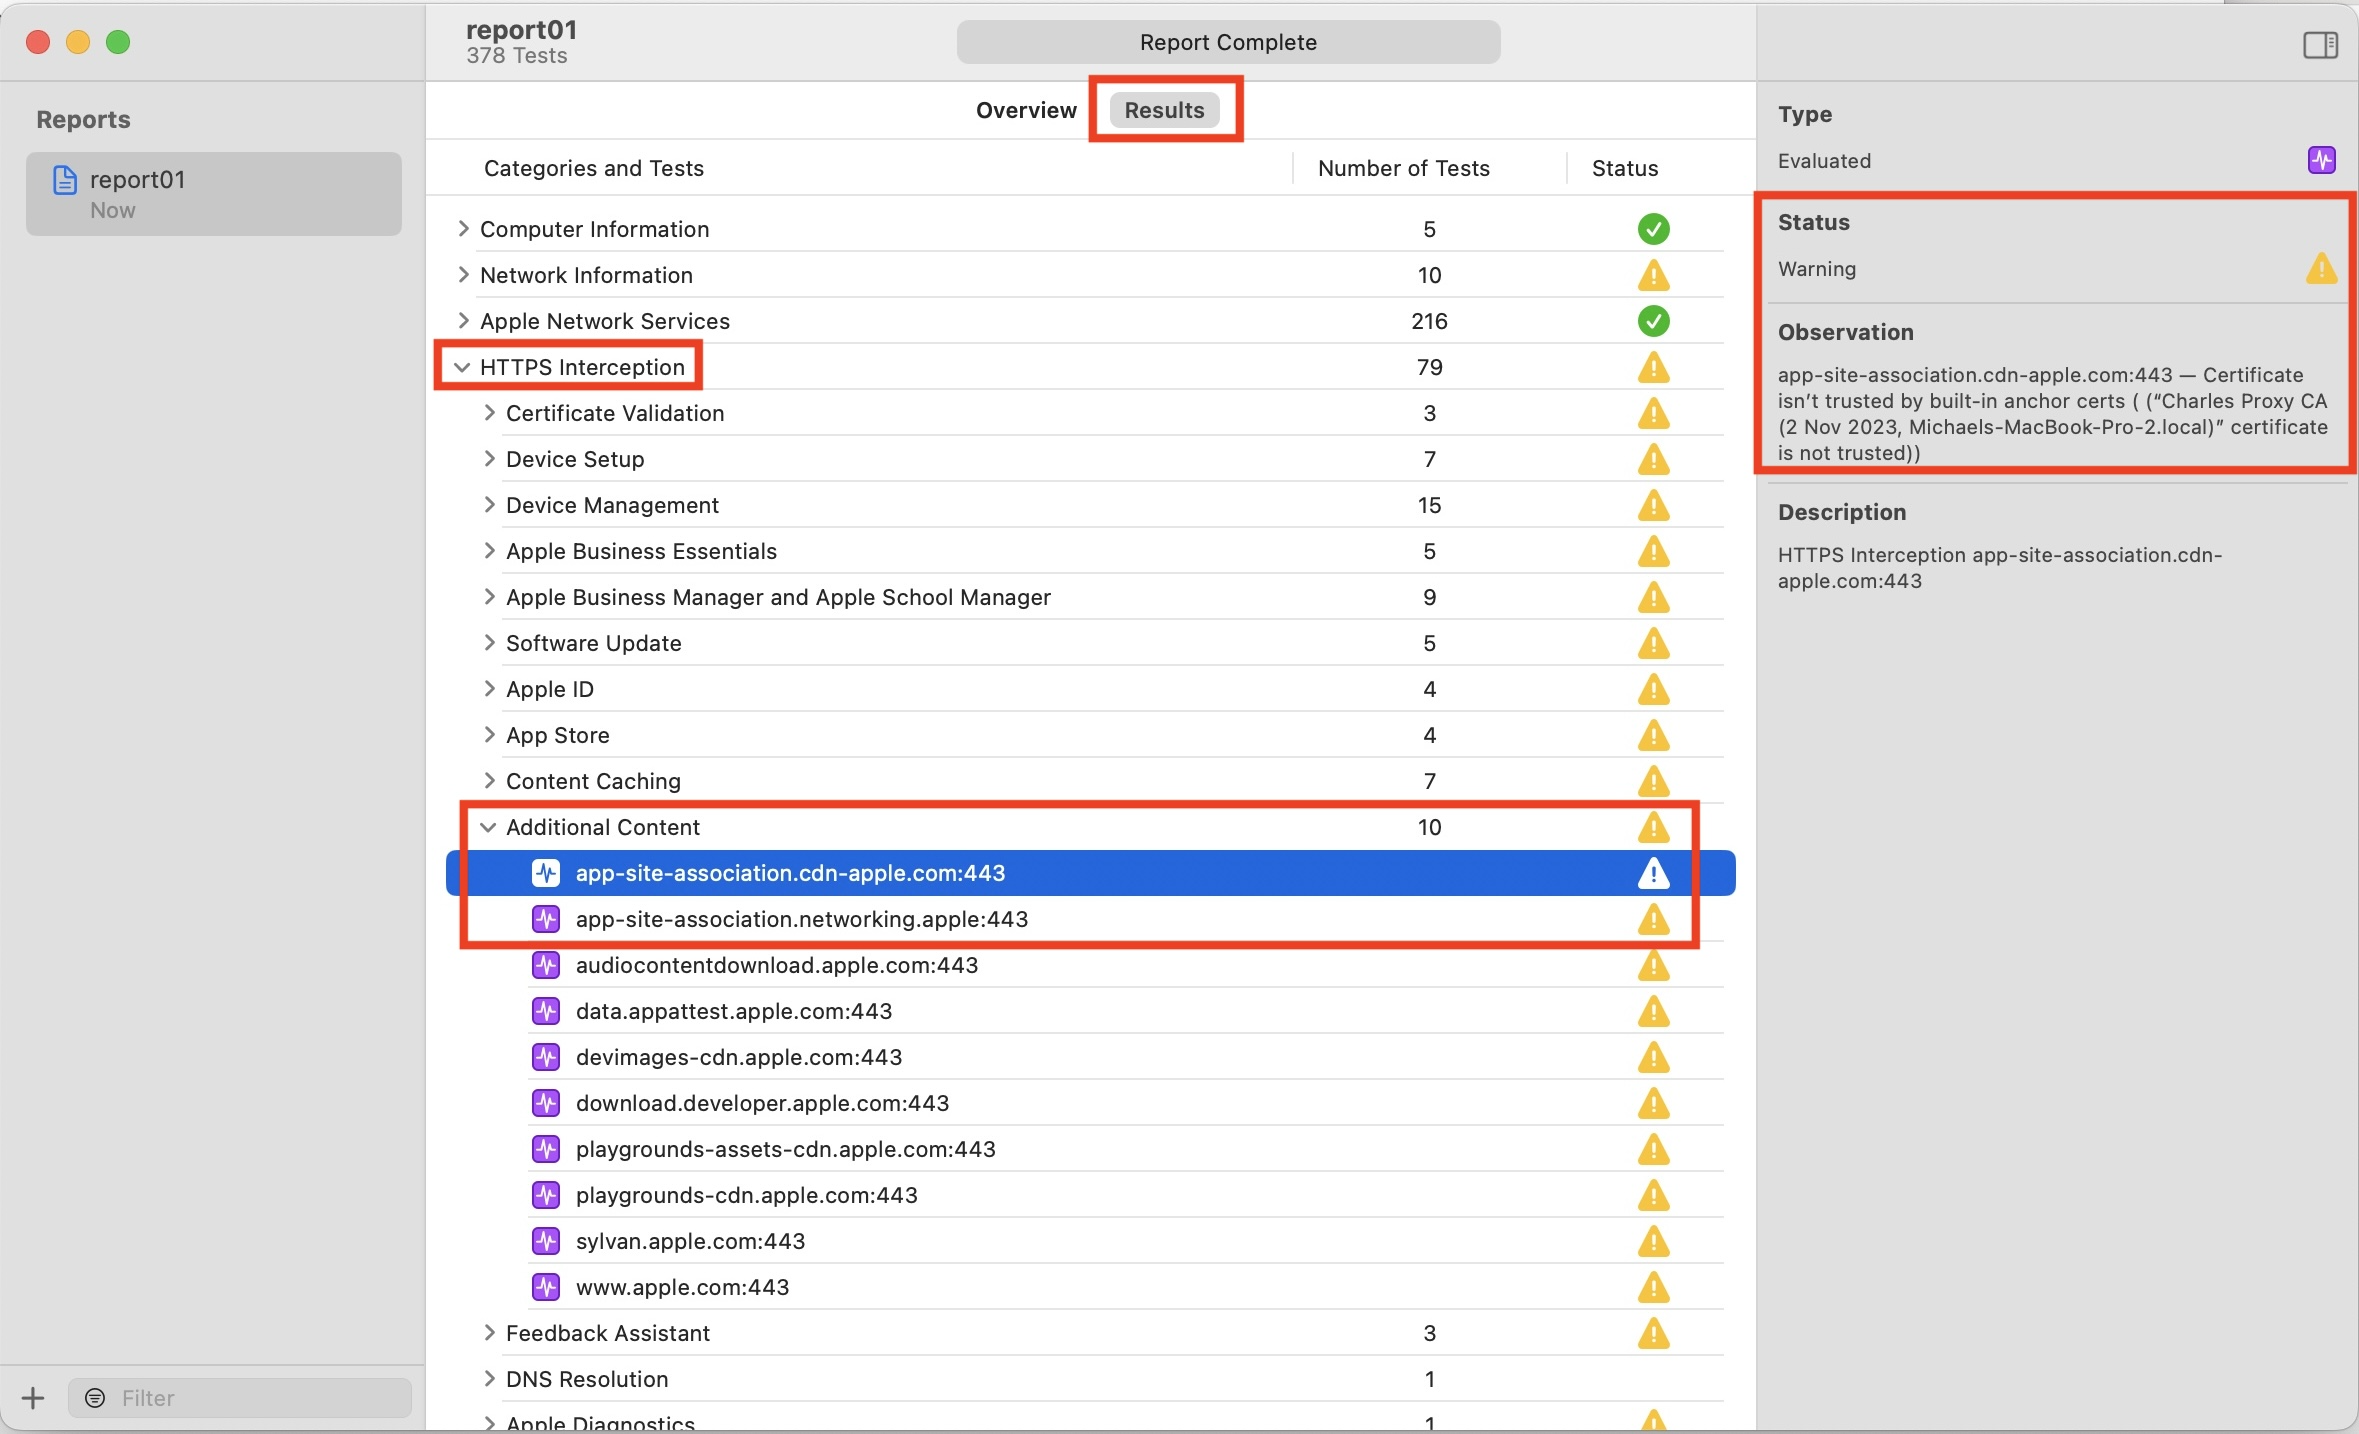The height and width of the screenshot is (1434, 2359).
Task: Collapse the HTTPS Interception category
Action: tap(461, 367)
